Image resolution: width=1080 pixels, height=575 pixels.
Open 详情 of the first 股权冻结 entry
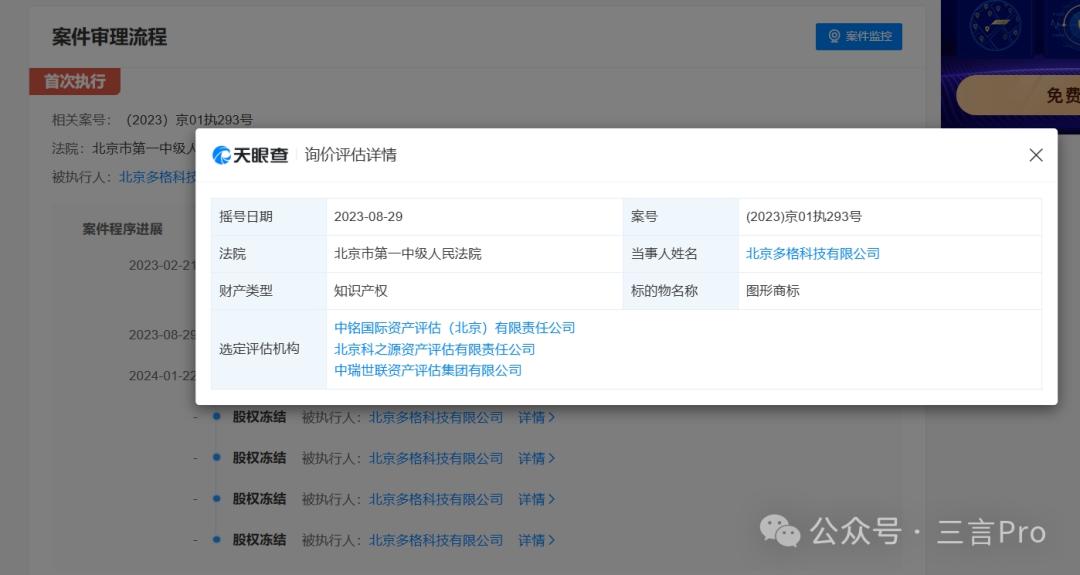[536, 417]
